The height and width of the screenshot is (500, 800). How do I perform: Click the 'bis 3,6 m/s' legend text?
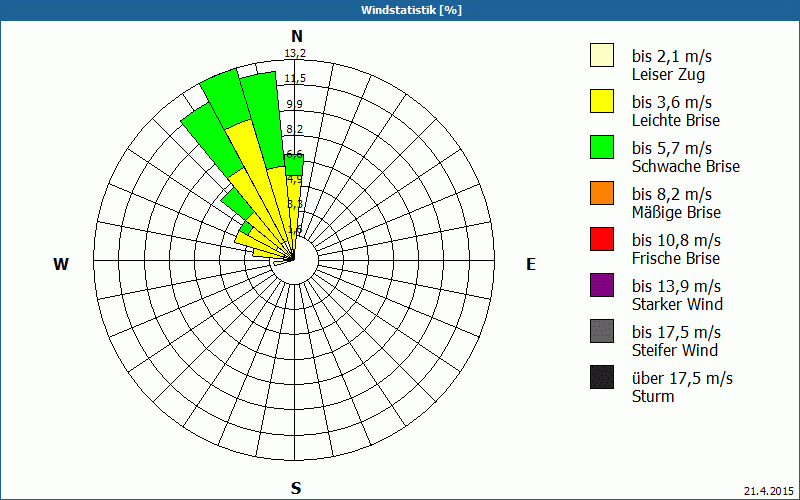(x=671, y=102)
